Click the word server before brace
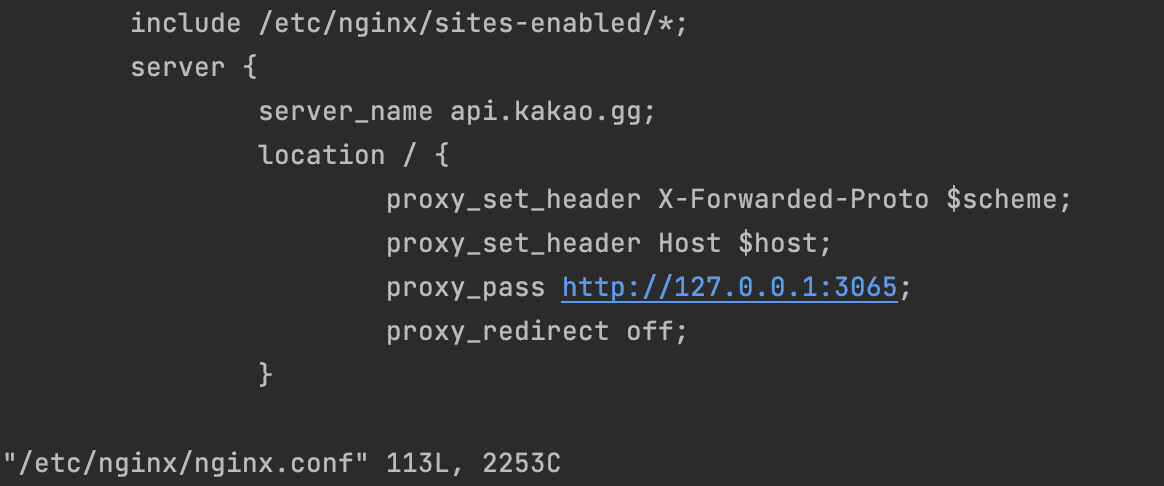Screen dimensions: 1164x486 coord(177,68)
